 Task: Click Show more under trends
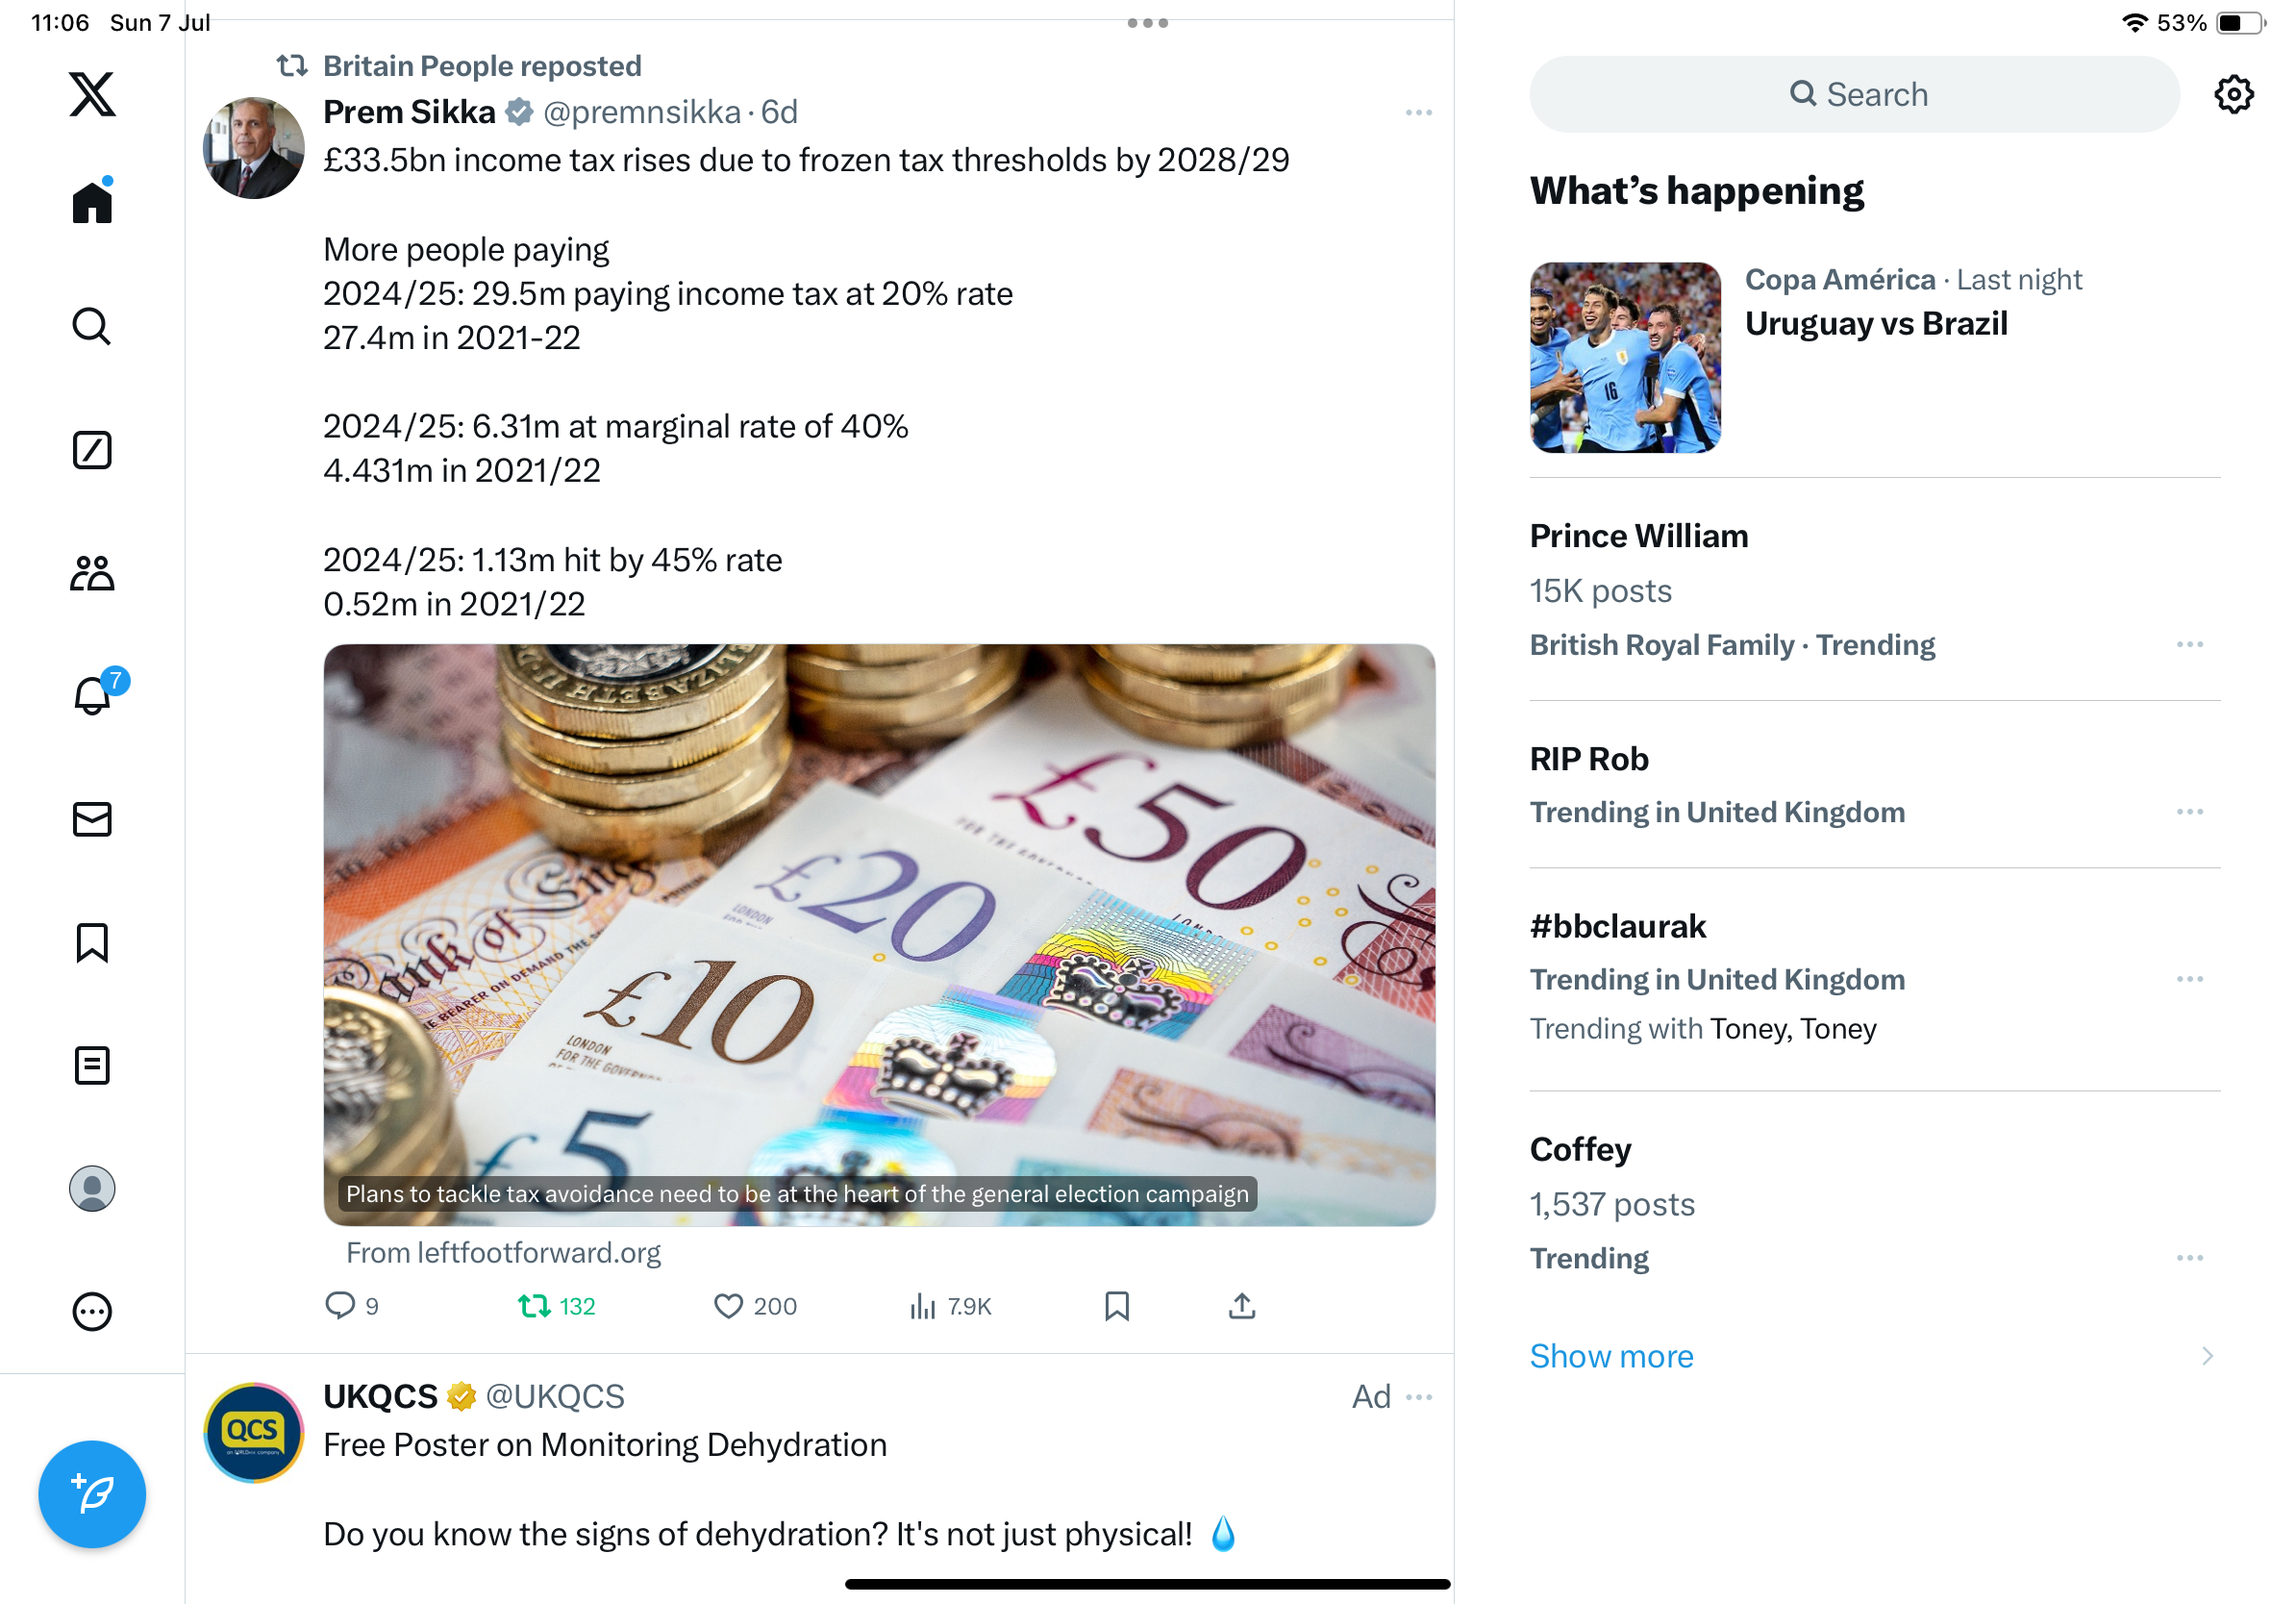(x=1611, y=1356)
